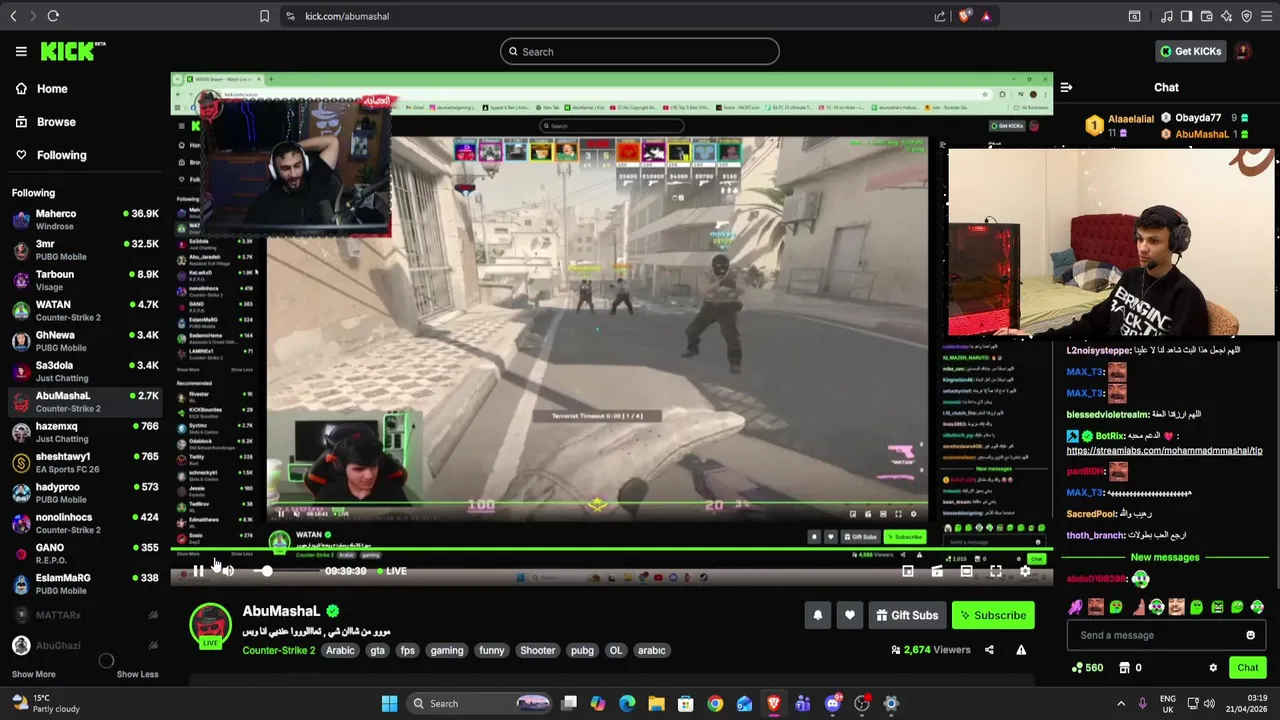The width and height of the screenshot is (1280, 720).
Task: Share the stream via share icon
Action: click(989, 650)
